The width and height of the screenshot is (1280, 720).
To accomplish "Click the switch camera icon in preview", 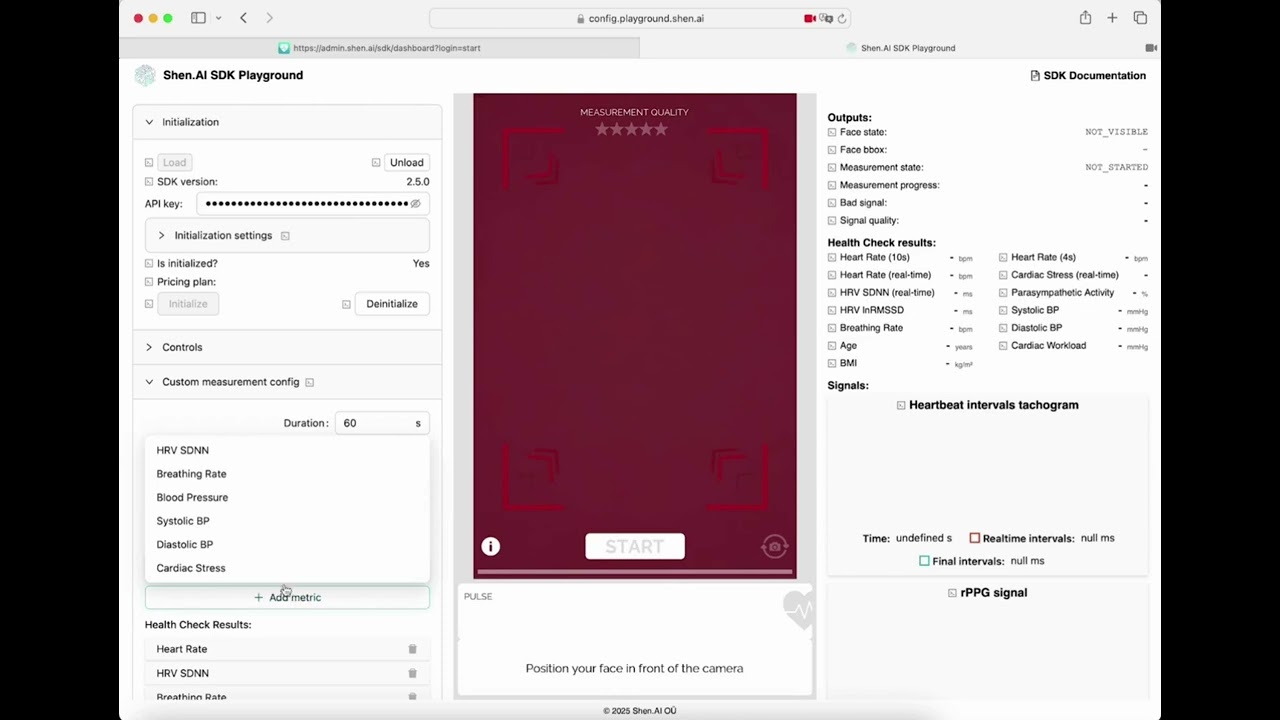I will click(774, 546).
